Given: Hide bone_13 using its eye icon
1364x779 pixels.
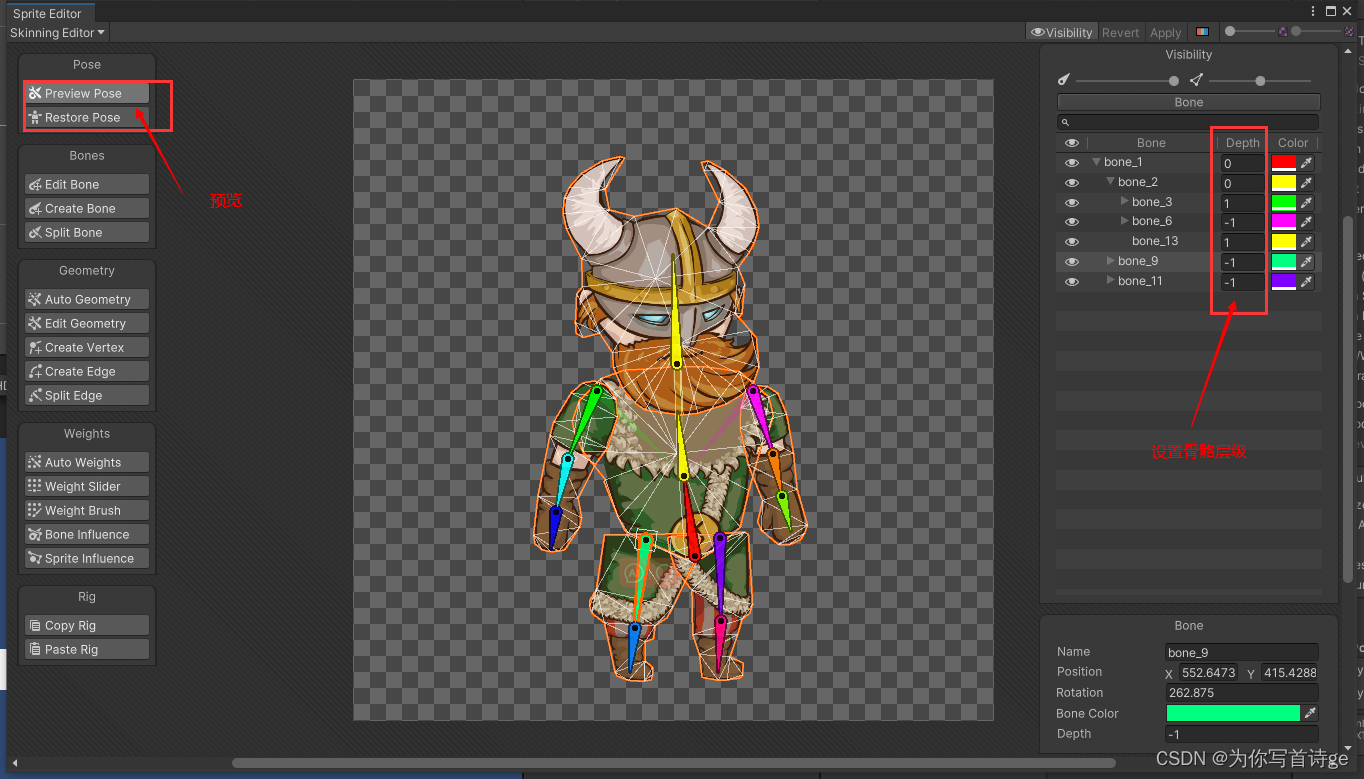Looking at the screenshot, I should (x=1072, y=241).
